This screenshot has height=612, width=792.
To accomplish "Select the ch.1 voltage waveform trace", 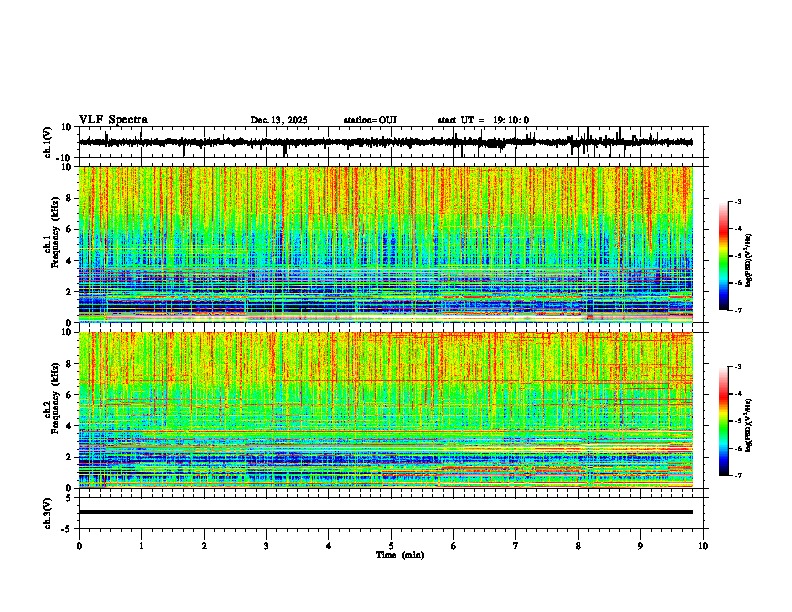I will tap(386, 142).
